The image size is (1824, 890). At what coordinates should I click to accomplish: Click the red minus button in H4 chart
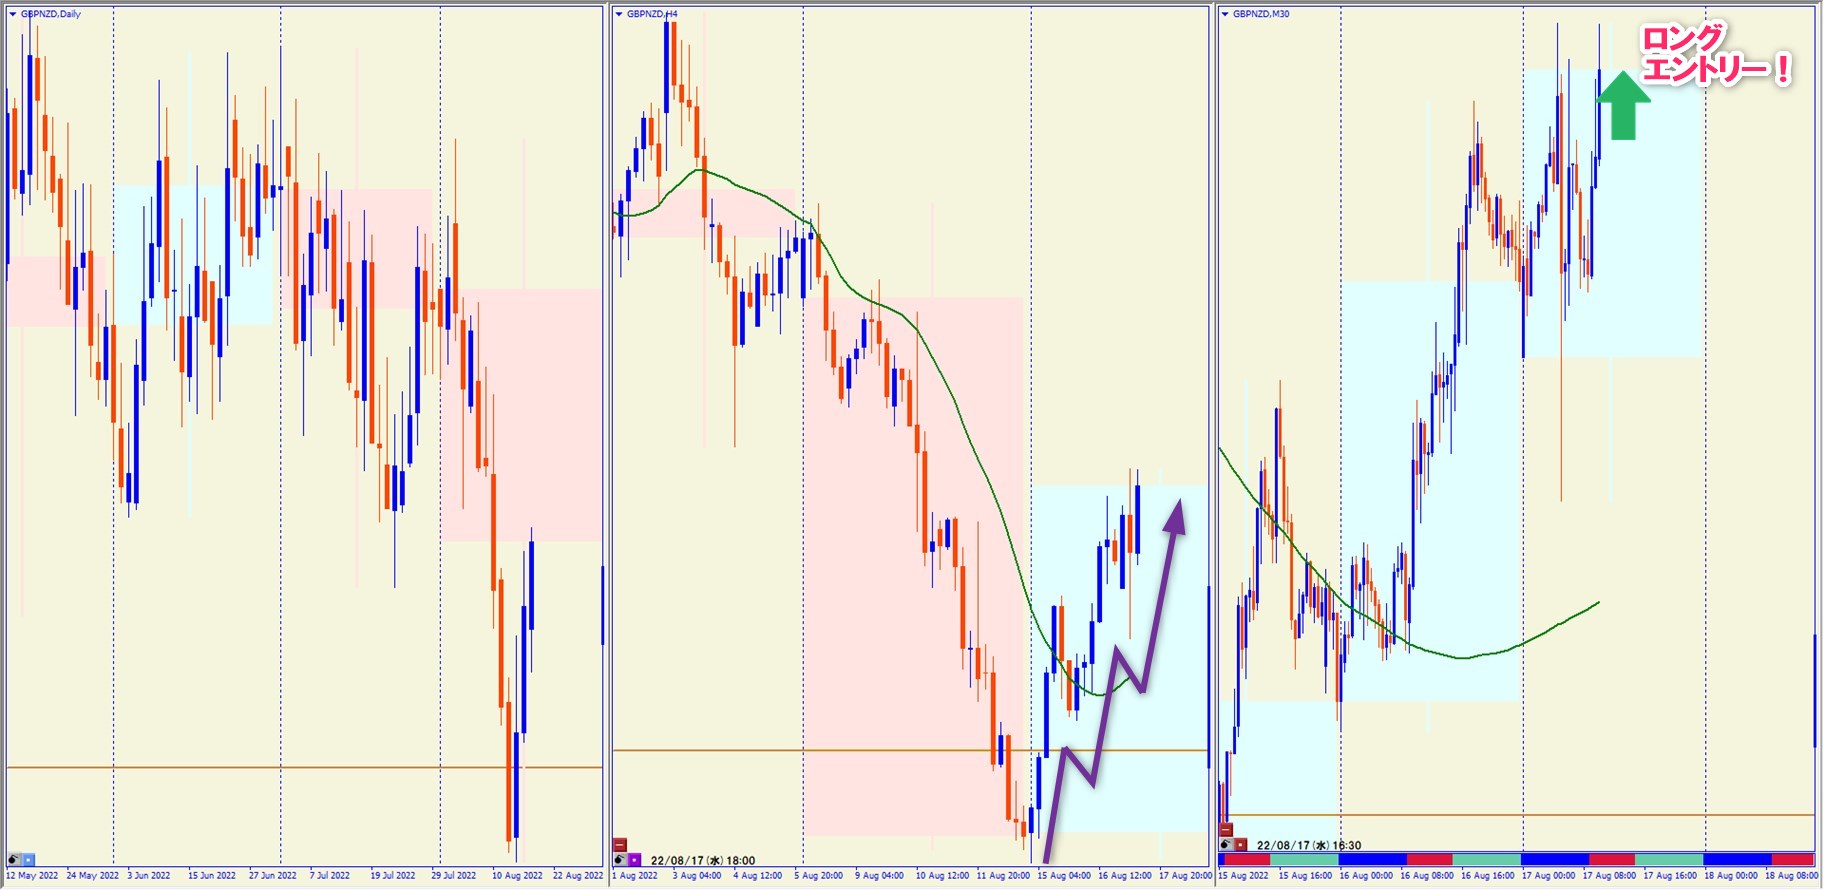620,845
